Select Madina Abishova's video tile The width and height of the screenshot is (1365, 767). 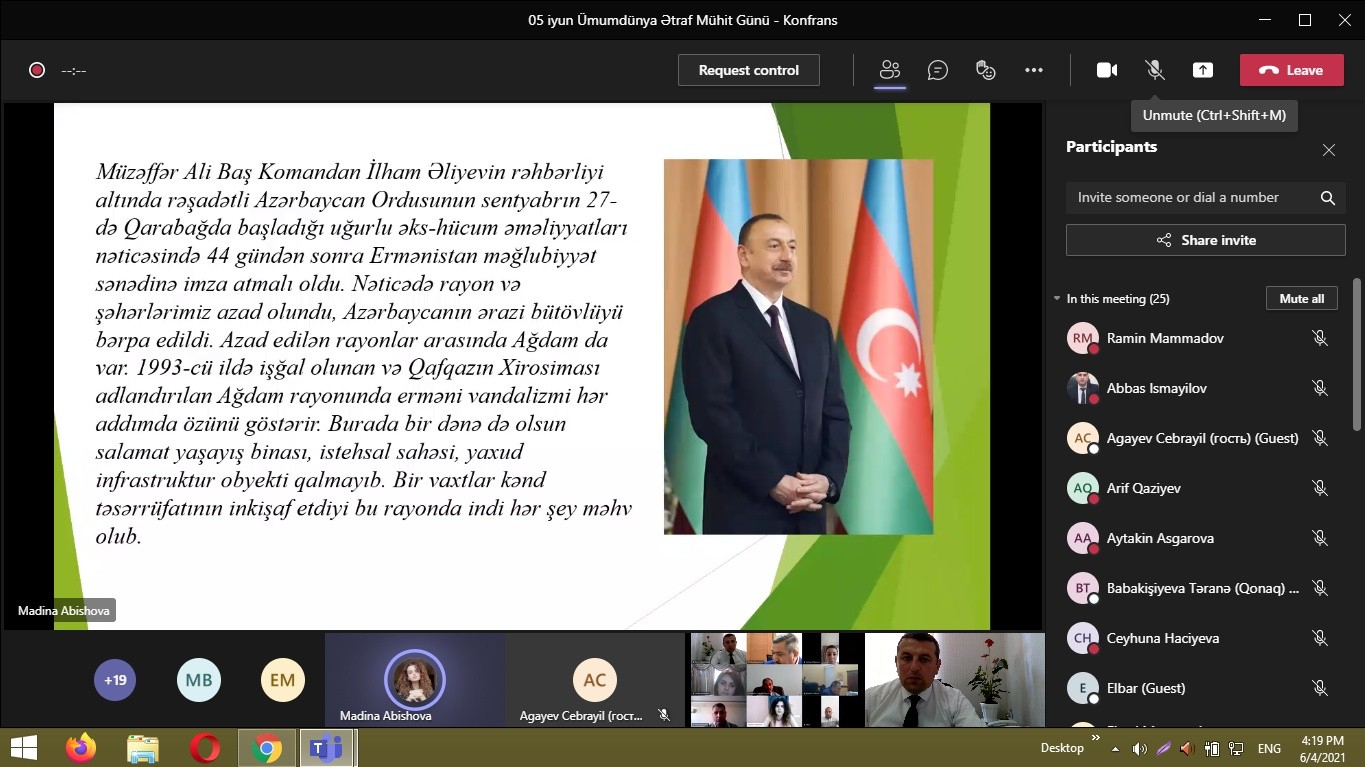point(415,680)
